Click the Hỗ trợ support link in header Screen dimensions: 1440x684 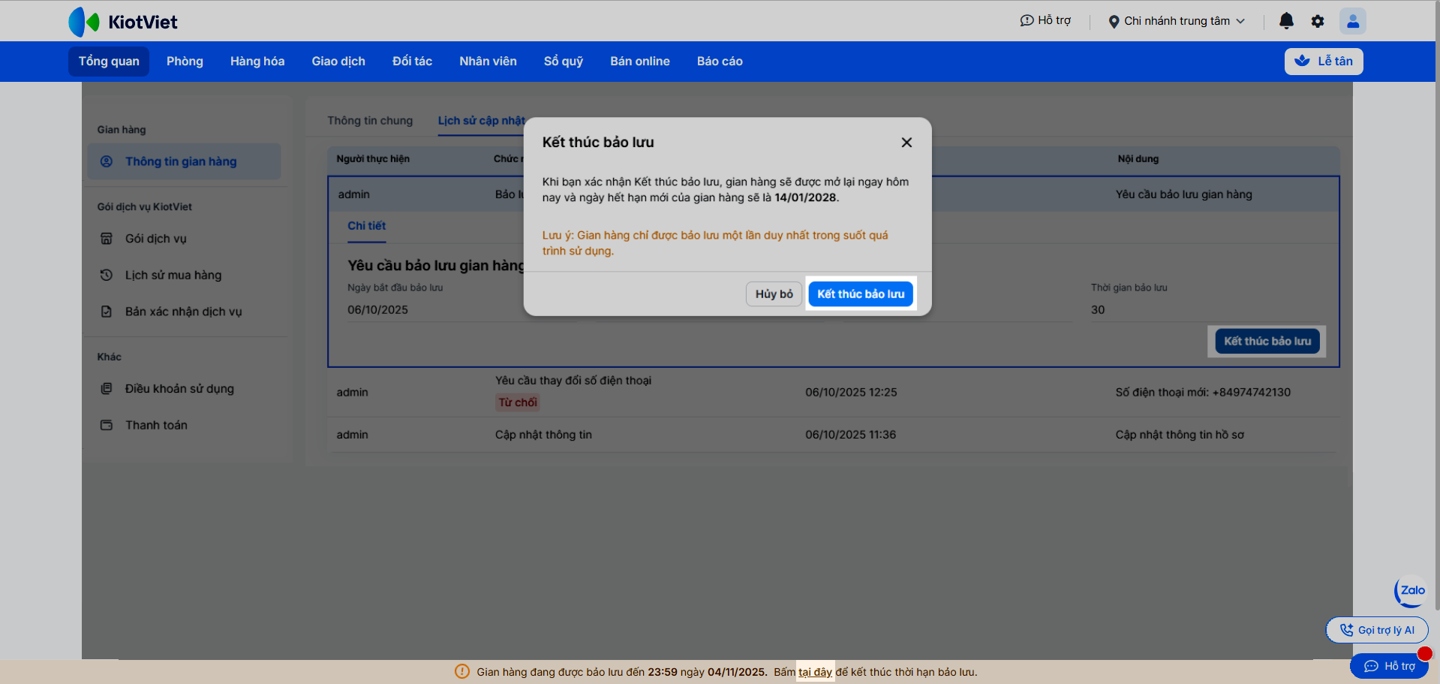tap(1045, 20)
